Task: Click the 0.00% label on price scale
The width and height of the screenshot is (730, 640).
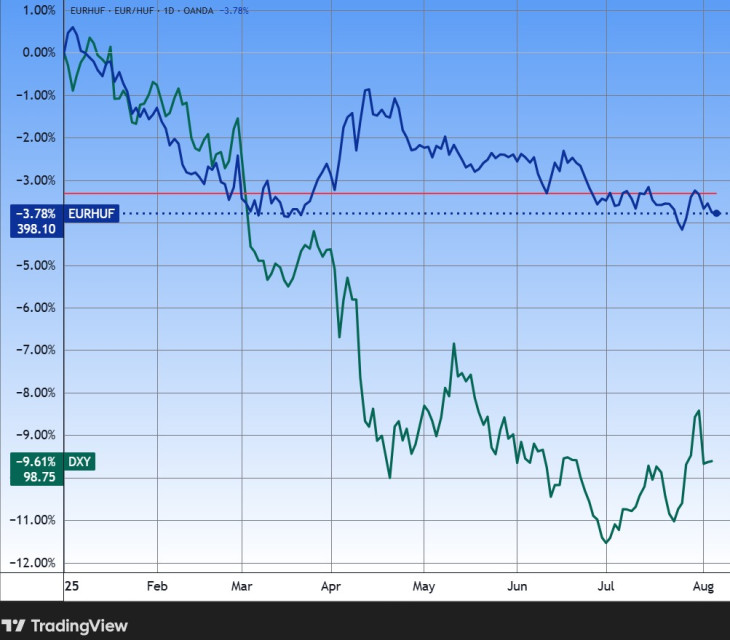Action: (x=39, y=53)
